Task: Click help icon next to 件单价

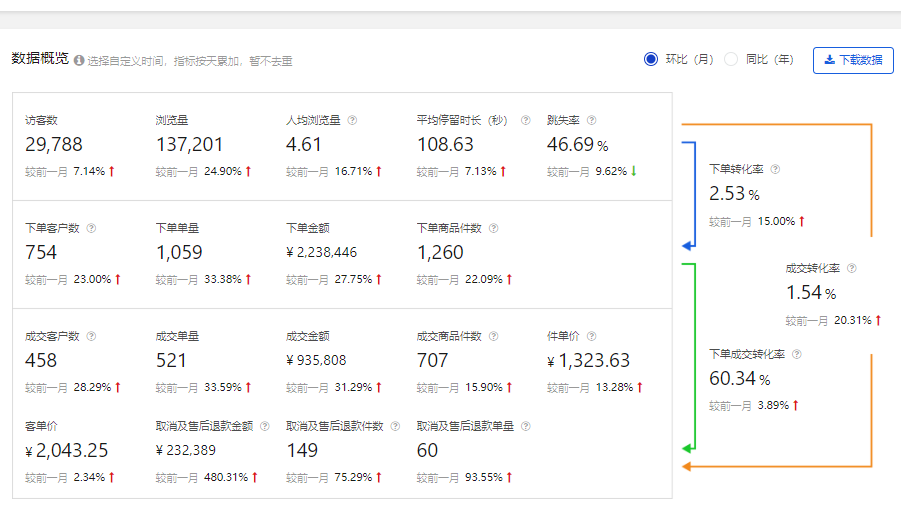Action: pyautogui.click(x=590, y=336)
